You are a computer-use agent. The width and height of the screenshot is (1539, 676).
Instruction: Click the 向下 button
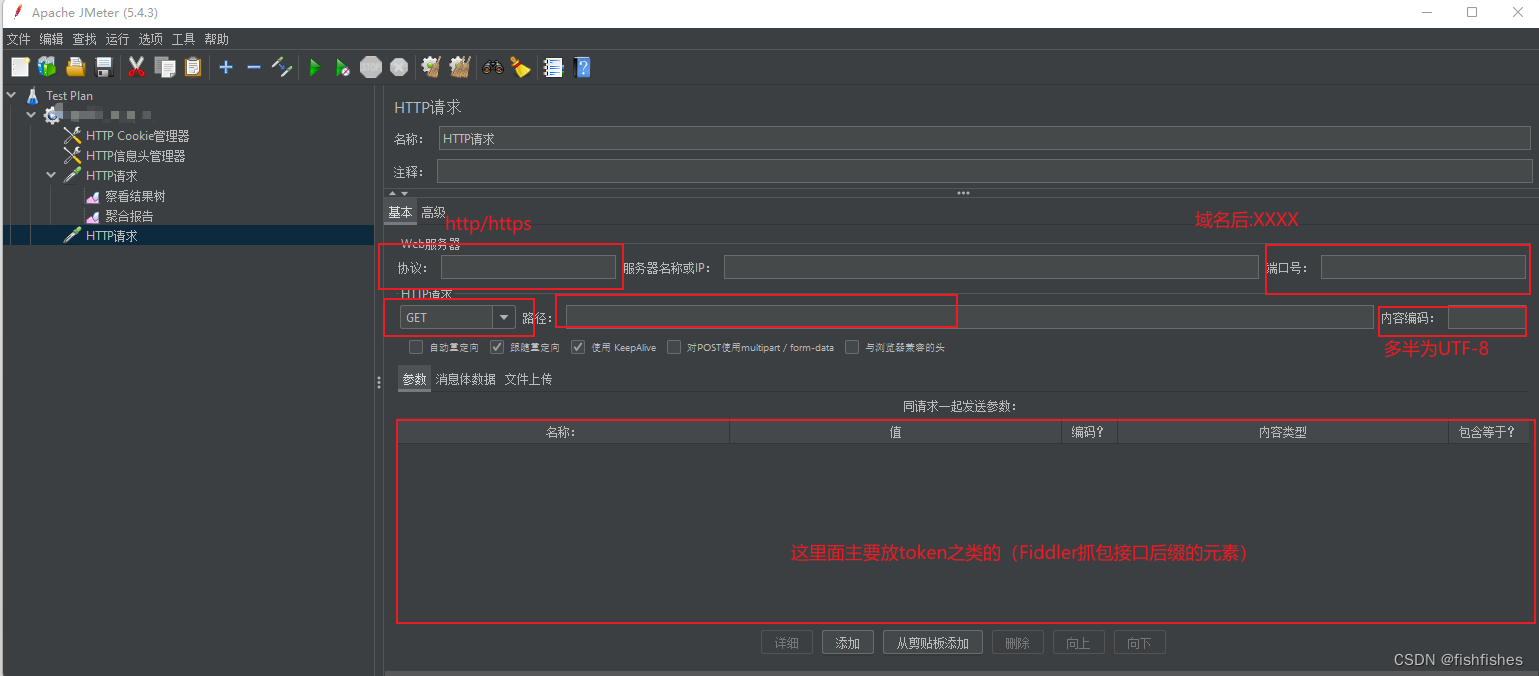pos(1140,643)
